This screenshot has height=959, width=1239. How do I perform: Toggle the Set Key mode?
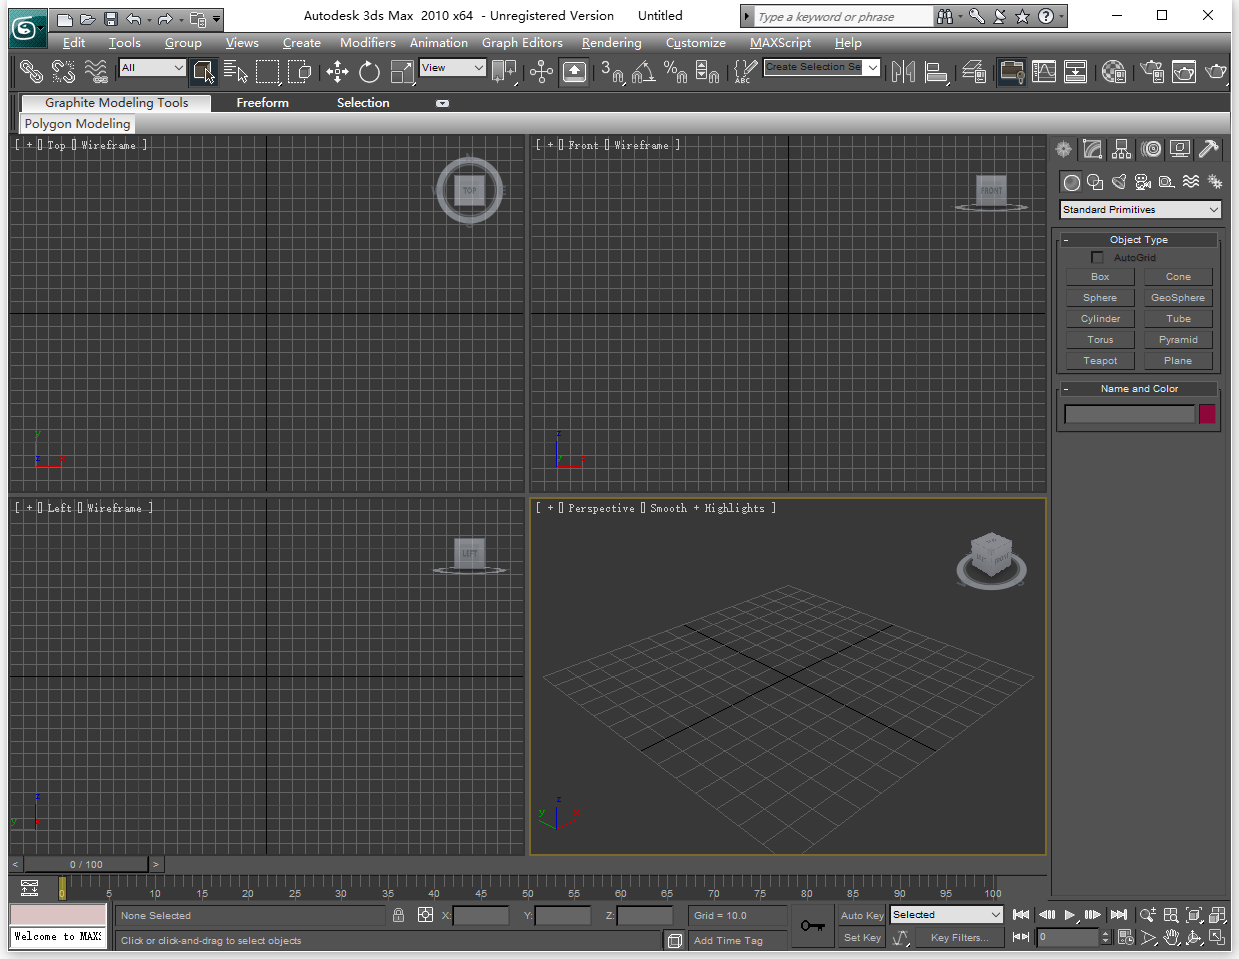(x=861, y=938)
